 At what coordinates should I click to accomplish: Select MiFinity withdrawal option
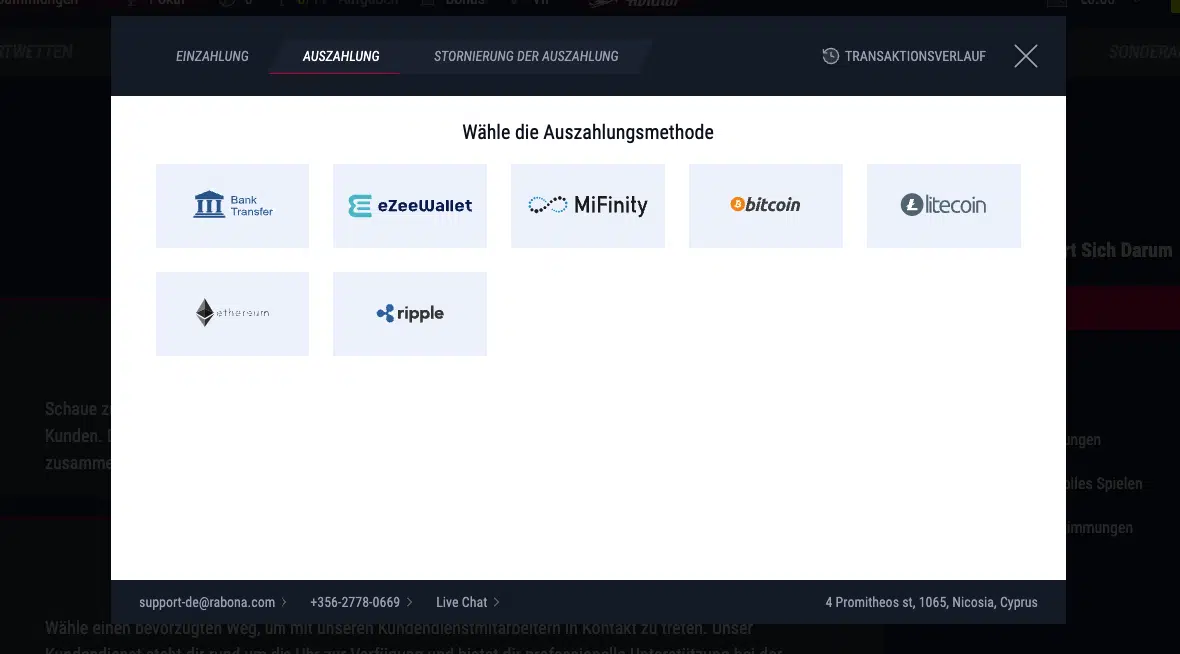pos(588,205)
